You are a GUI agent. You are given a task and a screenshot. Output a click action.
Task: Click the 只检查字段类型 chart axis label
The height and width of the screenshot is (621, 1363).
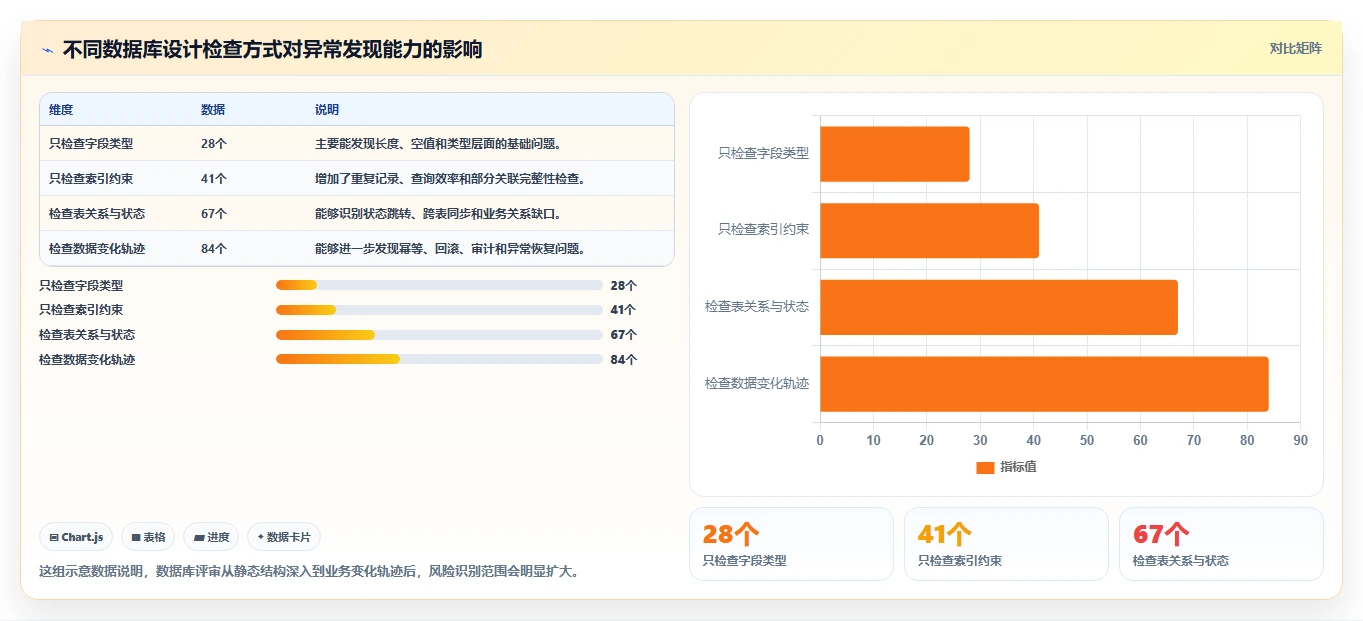click(x=763, y=154)
